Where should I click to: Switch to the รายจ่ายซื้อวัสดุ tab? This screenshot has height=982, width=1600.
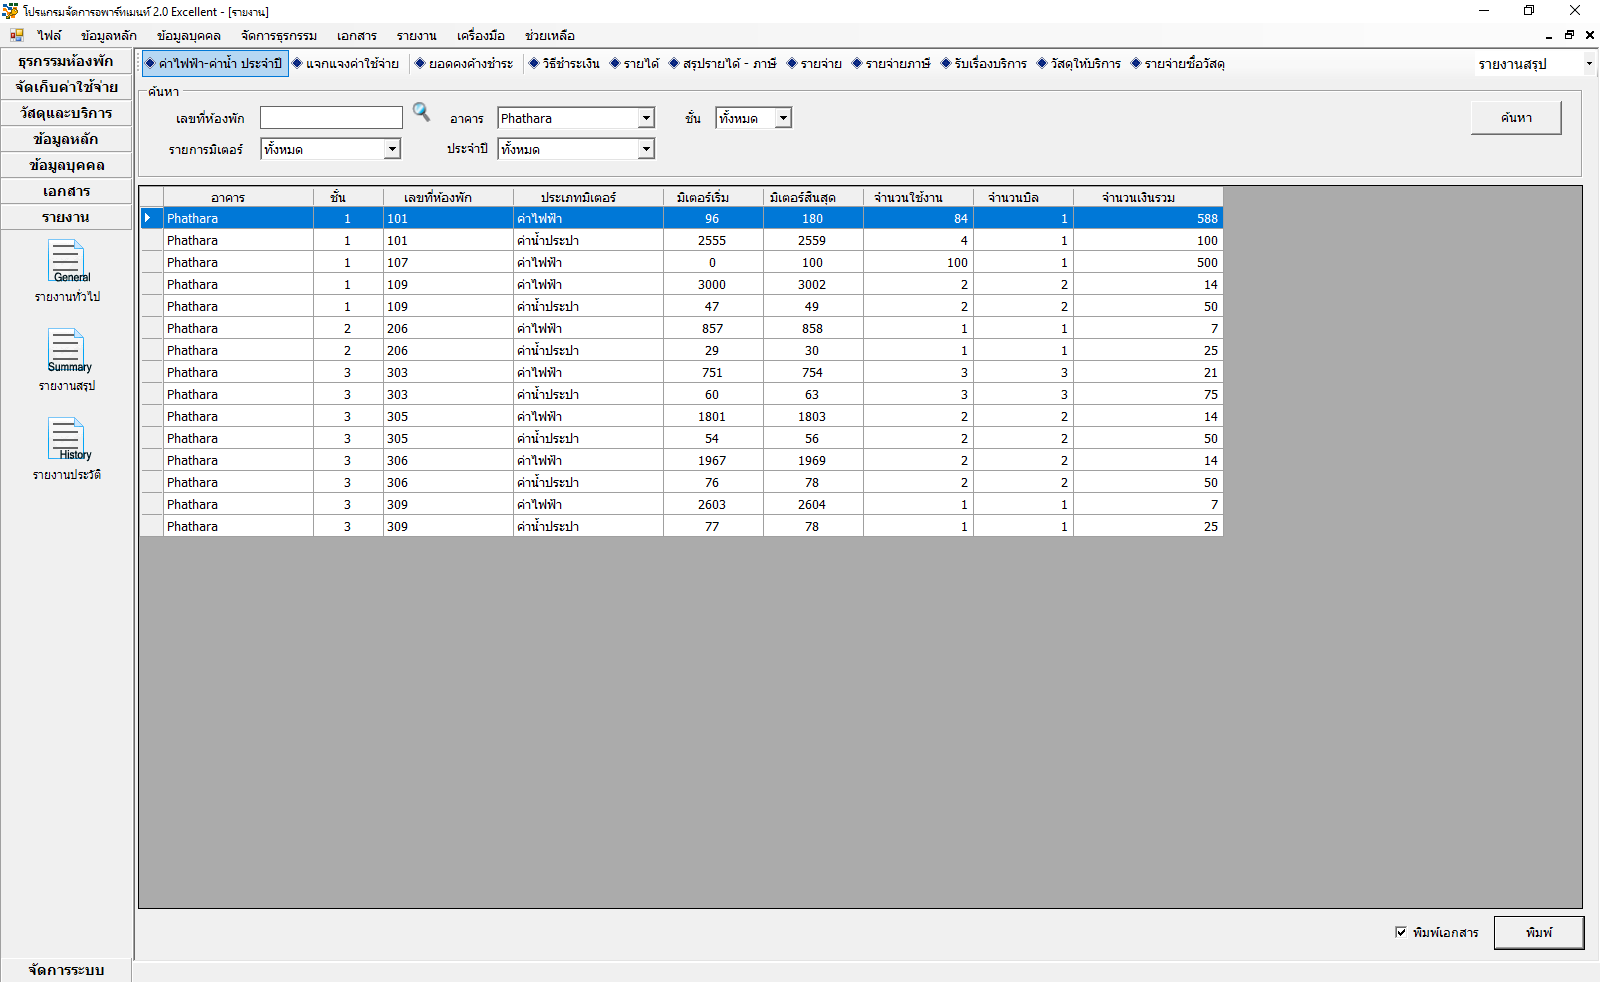(x=1178, y=63)
